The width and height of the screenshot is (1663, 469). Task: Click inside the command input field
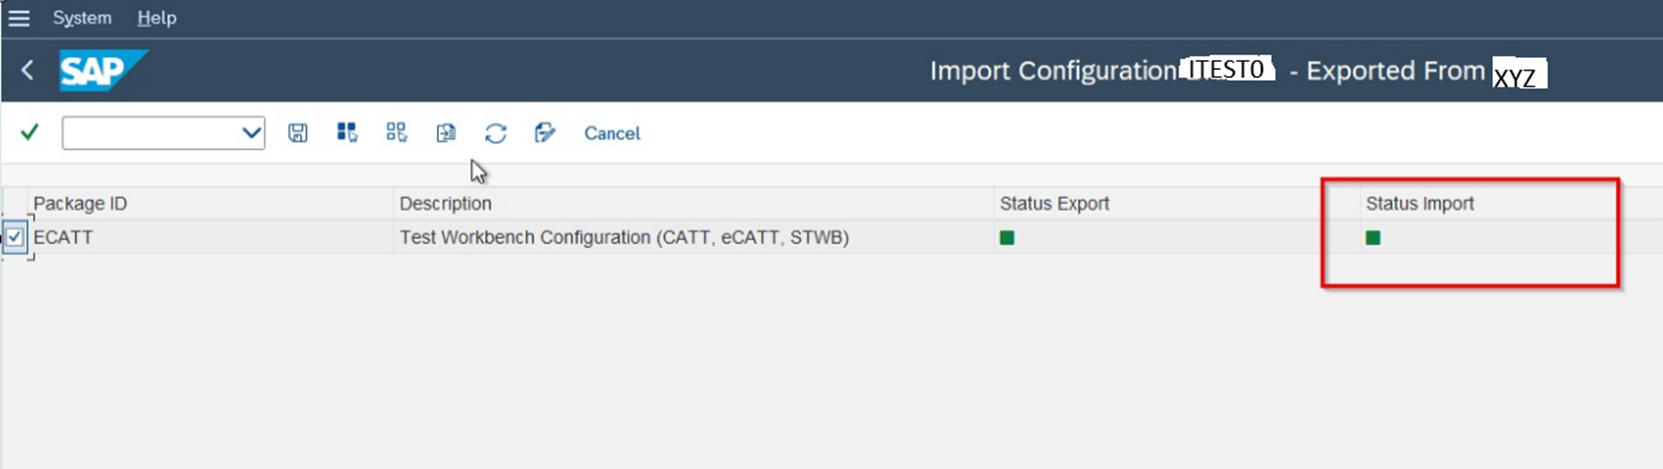150,133
